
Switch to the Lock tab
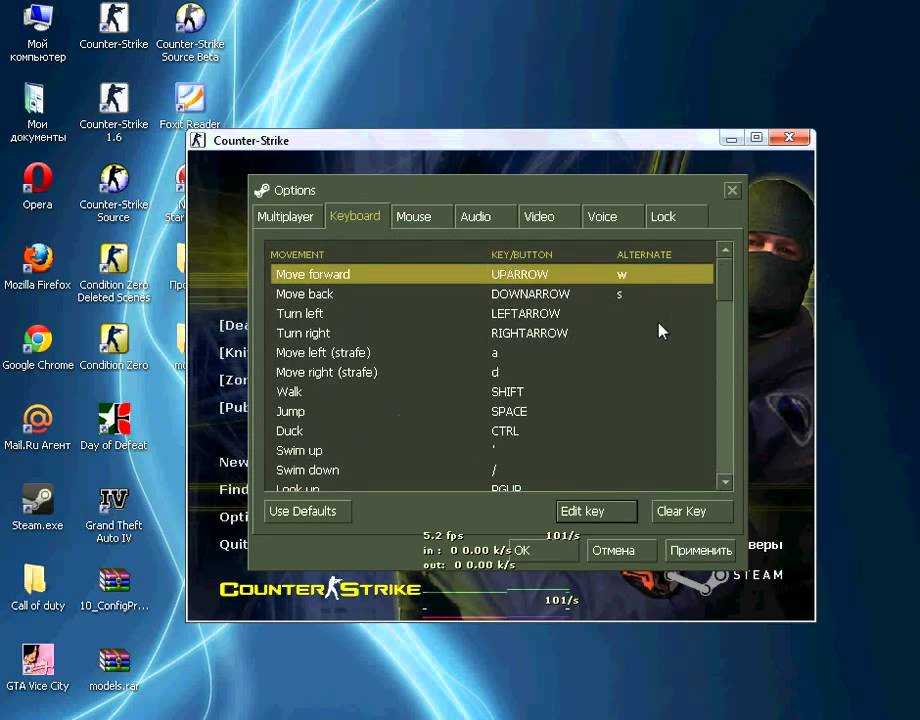tap(676, 217)
